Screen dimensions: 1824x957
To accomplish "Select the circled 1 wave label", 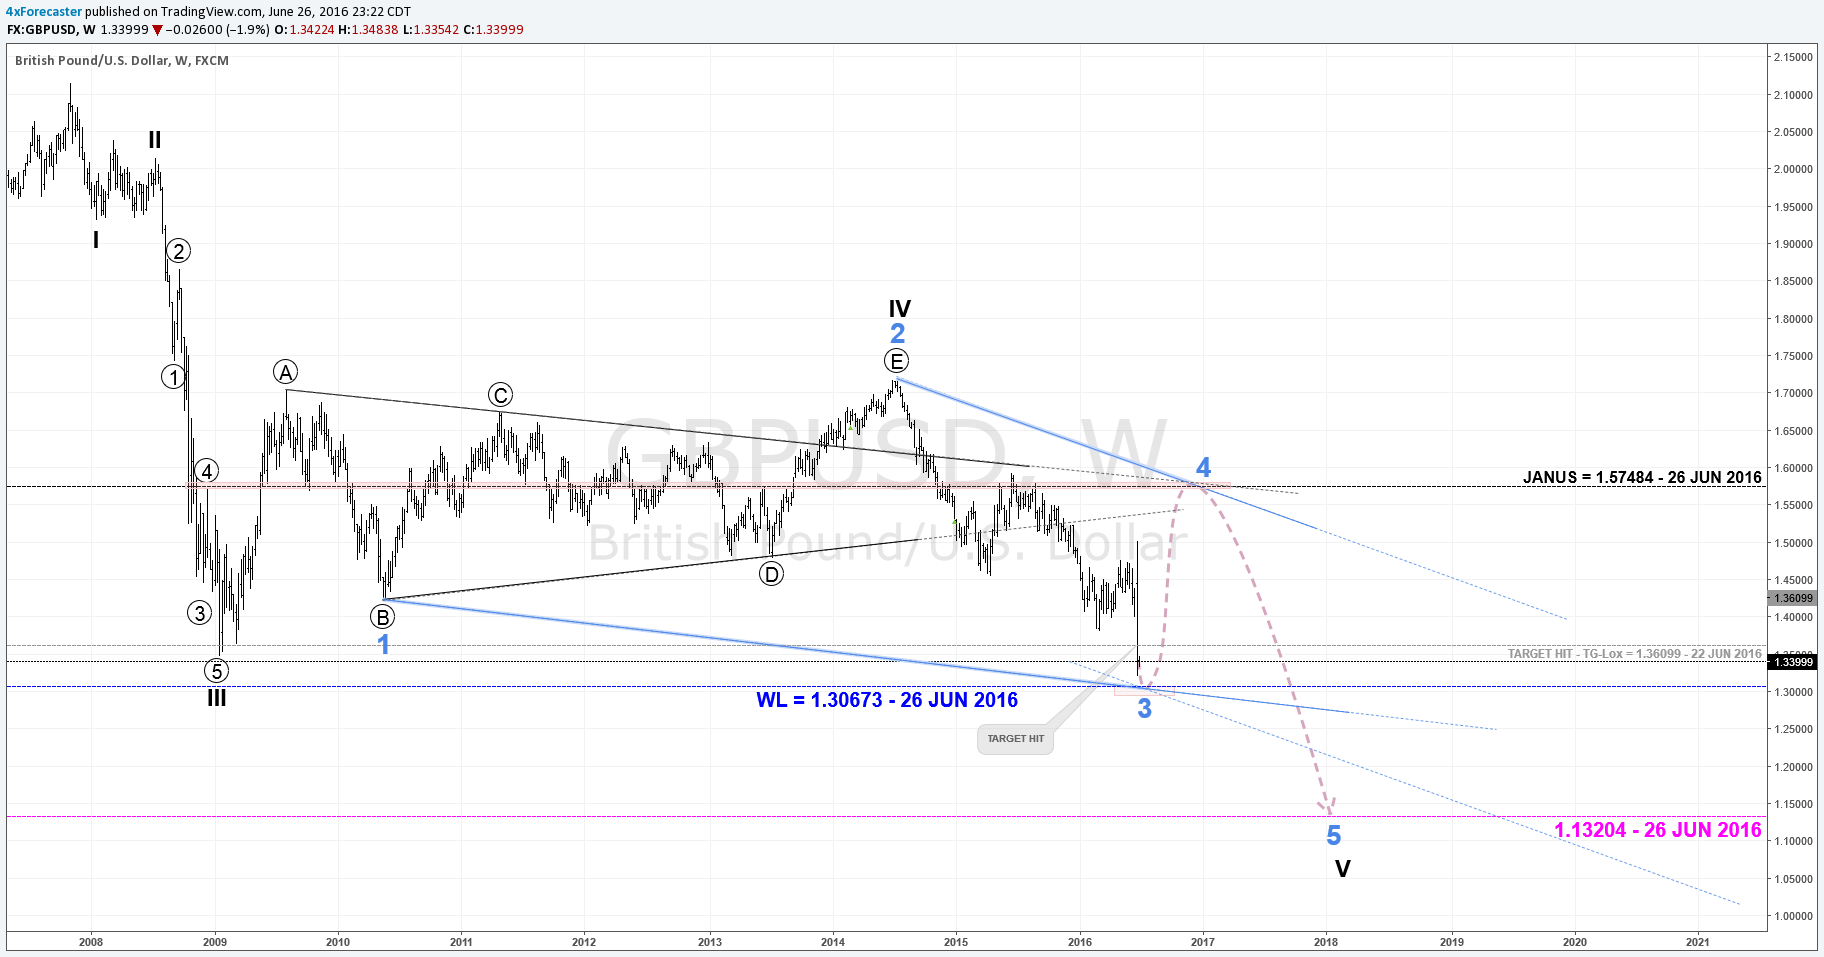I will coord(174,377).
